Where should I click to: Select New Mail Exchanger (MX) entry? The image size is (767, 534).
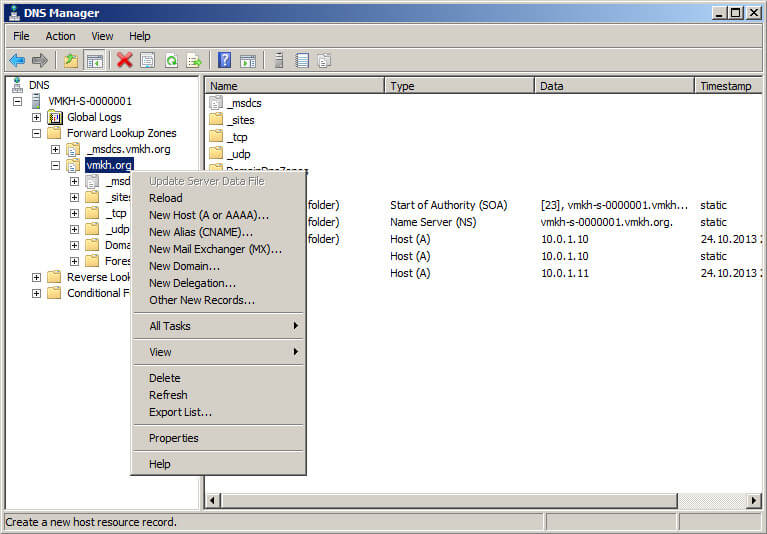[218, 249]
